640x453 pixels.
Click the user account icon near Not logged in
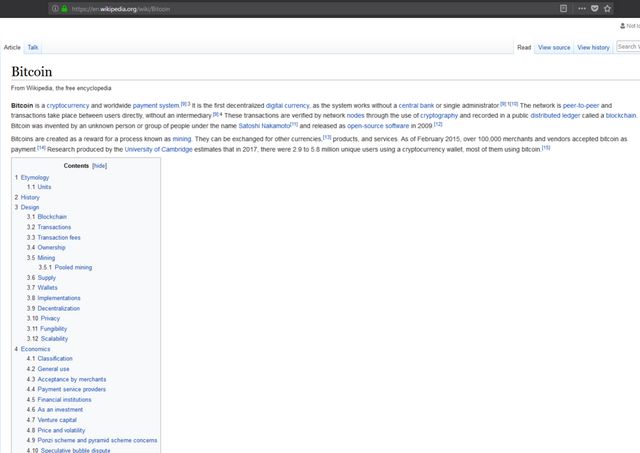622,26
